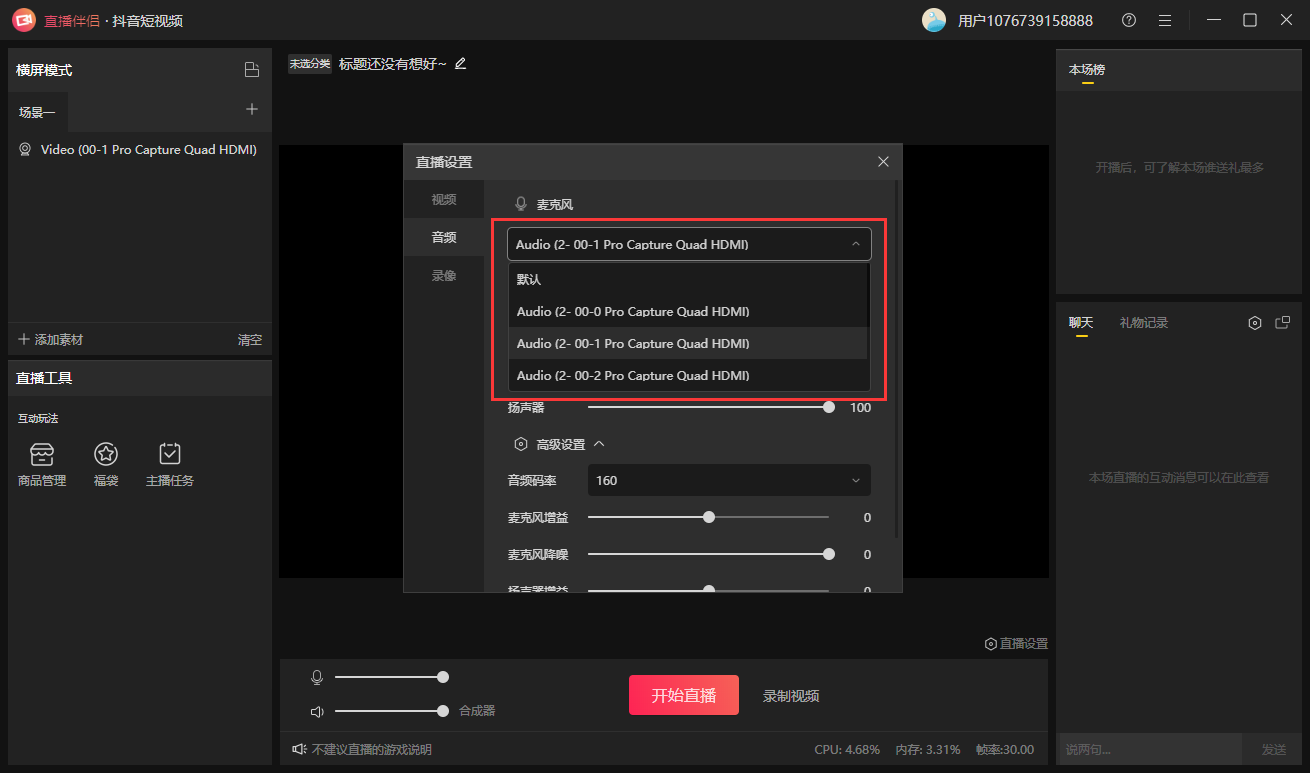Click 添加素材 button
The width and height of the screenshot is (1310, 773).
(51, 340)
